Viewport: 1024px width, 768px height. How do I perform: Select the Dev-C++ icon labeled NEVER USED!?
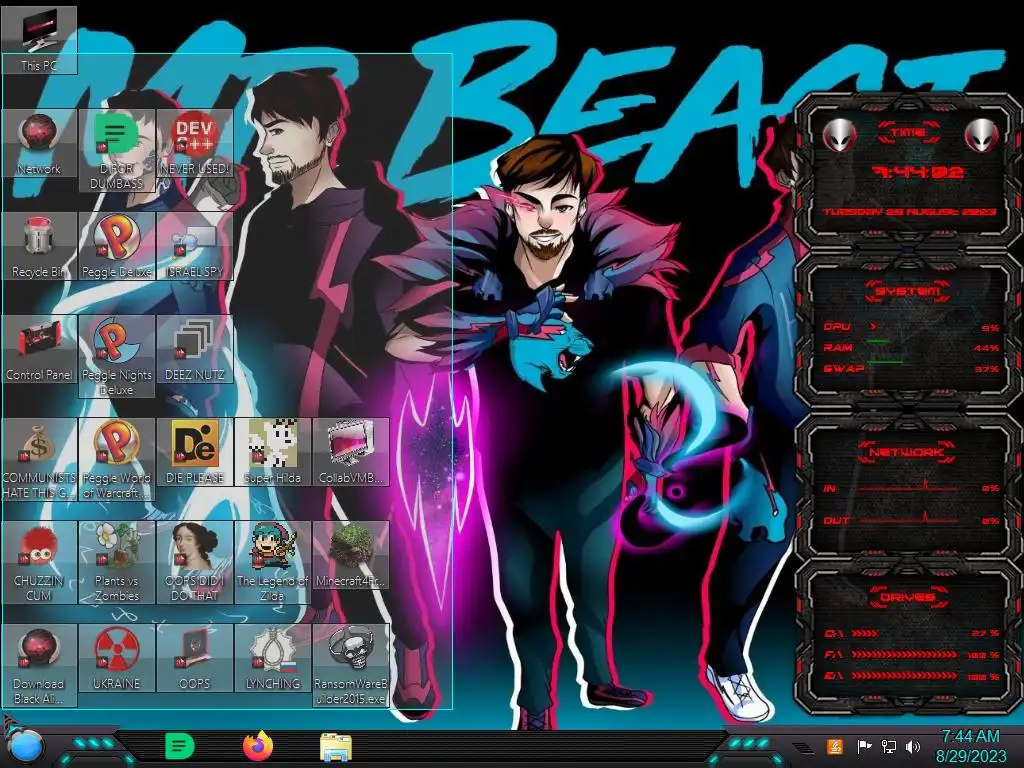195,143
